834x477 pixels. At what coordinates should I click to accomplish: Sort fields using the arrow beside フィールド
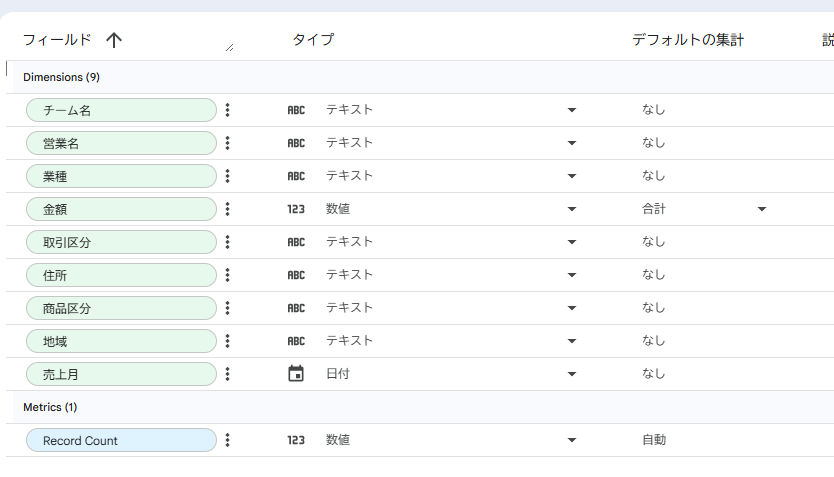tap(114, 40)
